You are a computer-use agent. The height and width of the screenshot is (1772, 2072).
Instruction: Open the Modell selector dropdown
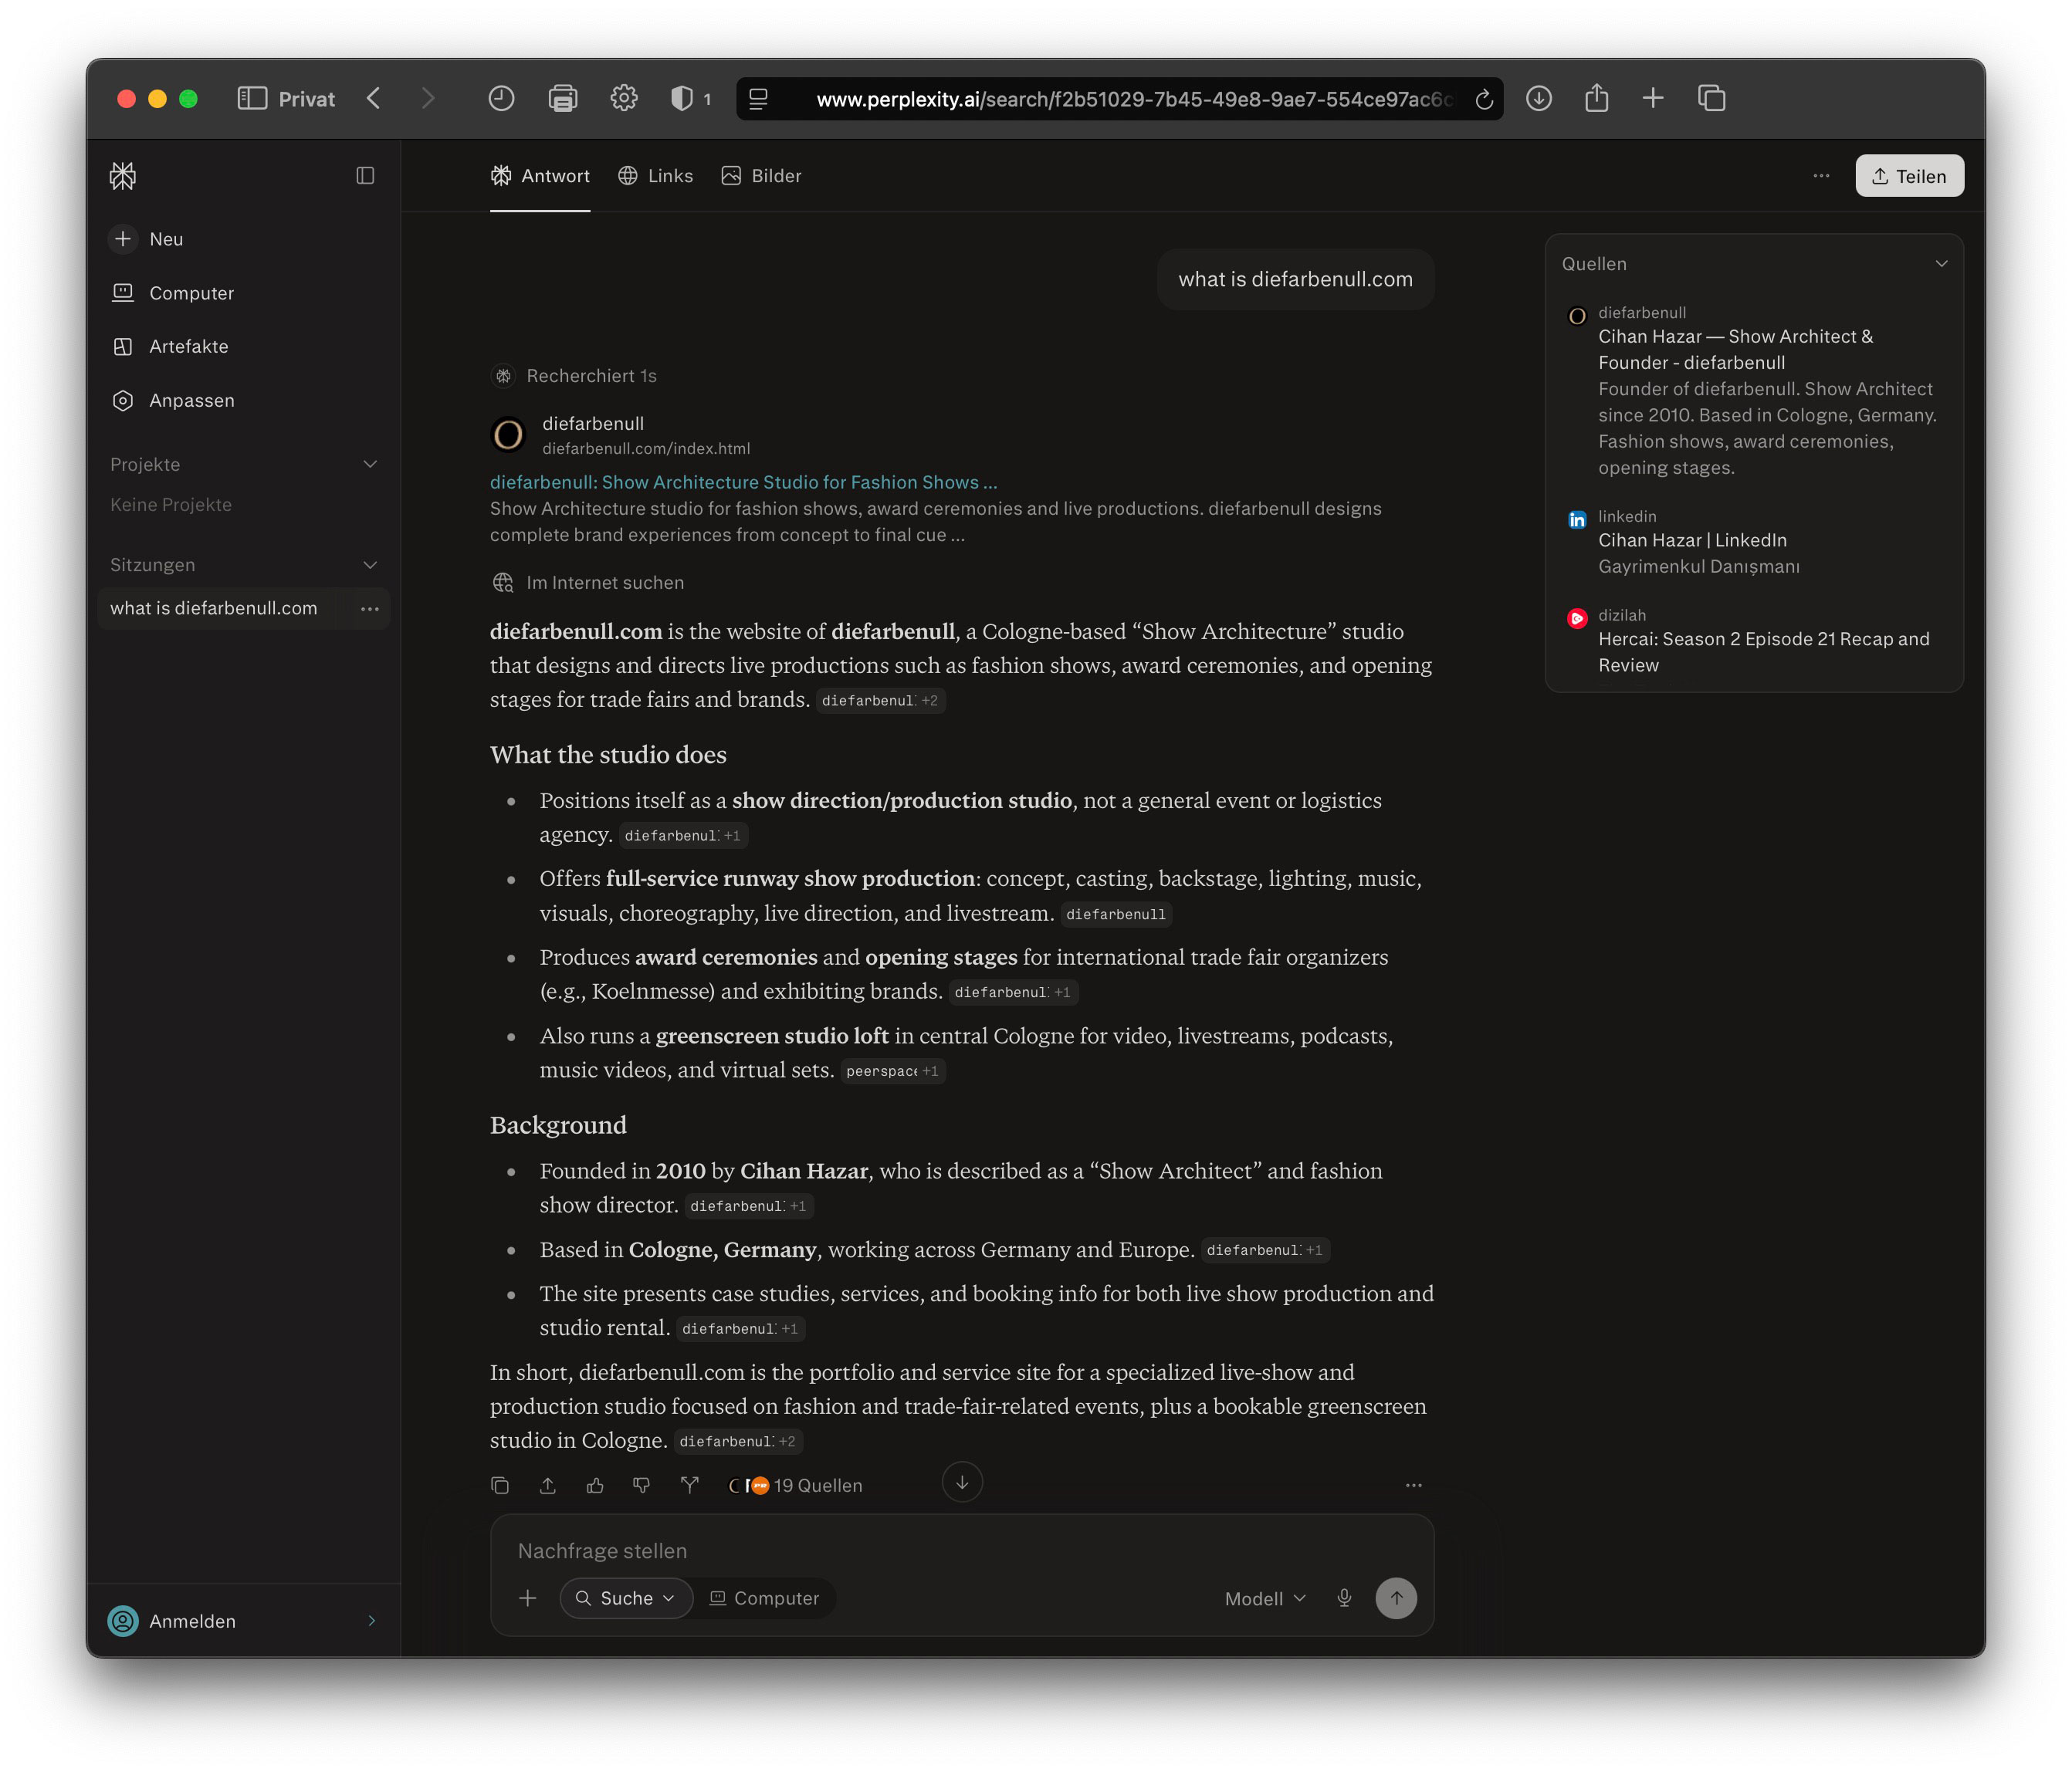(x=1265, y=1599)
